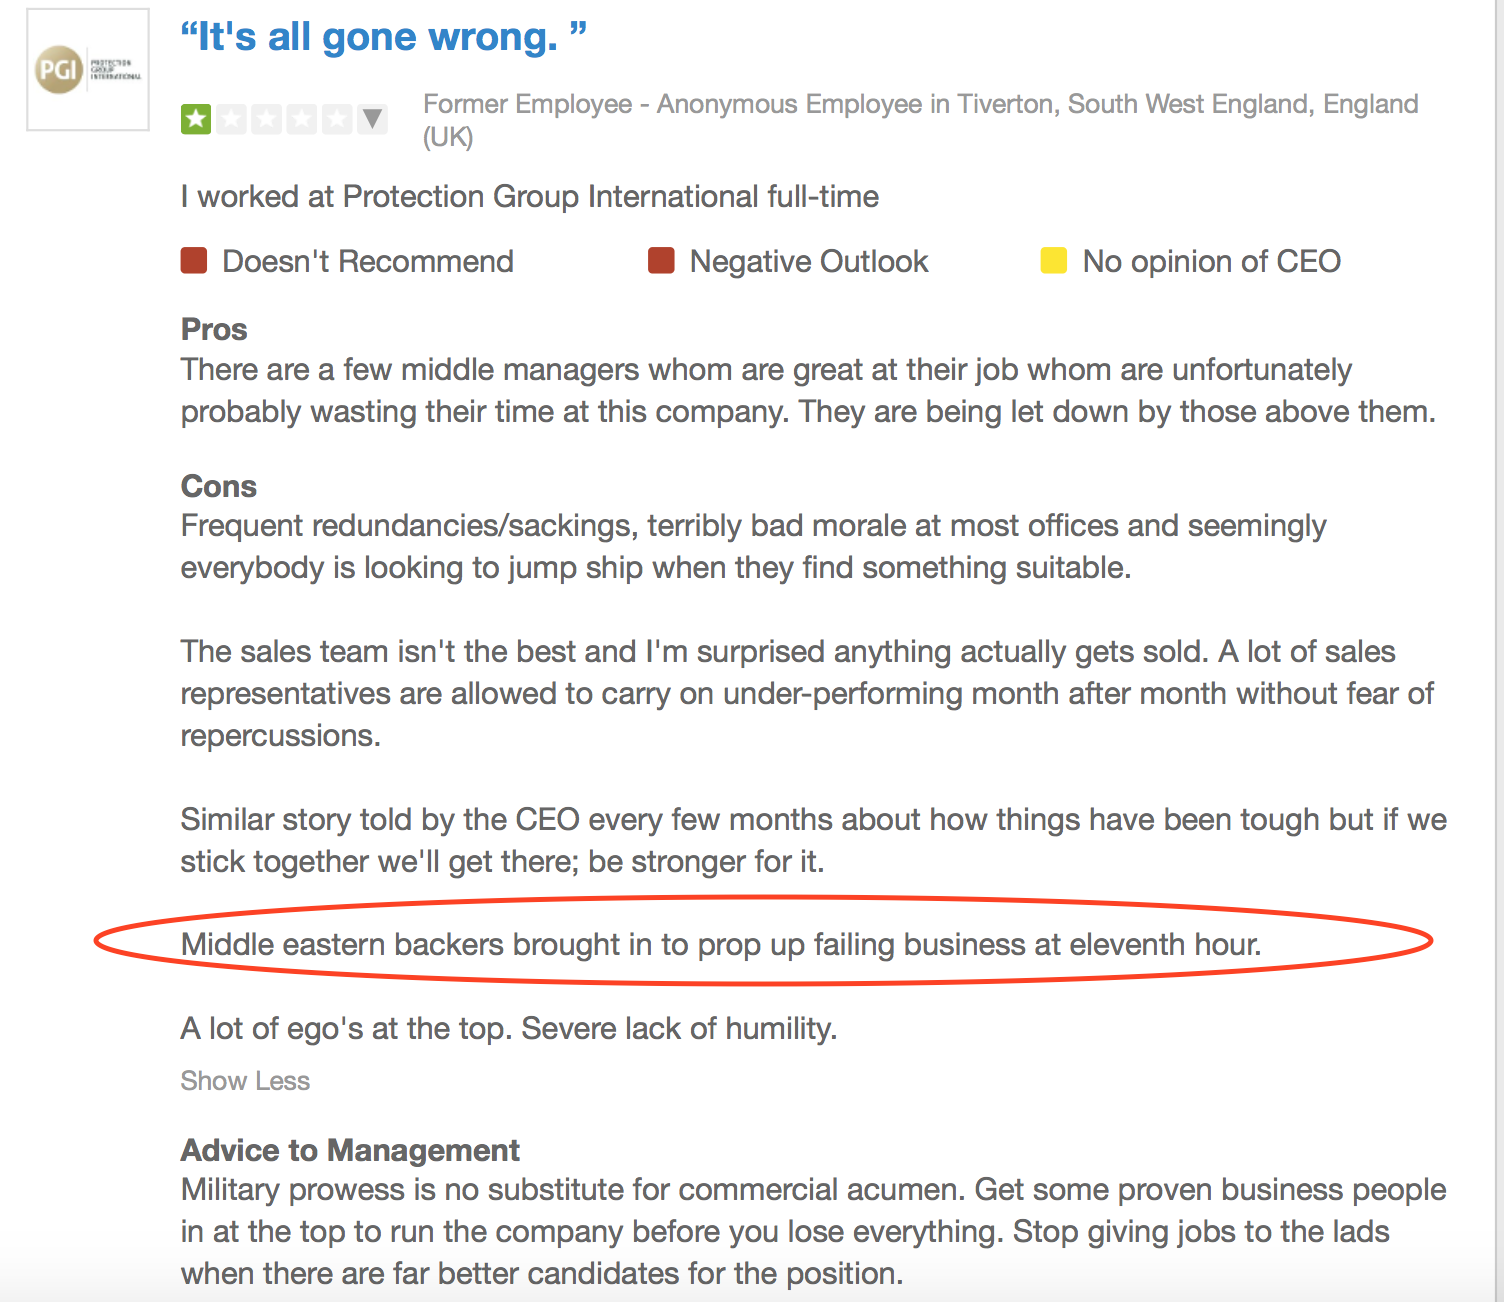Click the No opinion of CEO label
Screen dimensions: 1504x1302
pos(1212,261)
